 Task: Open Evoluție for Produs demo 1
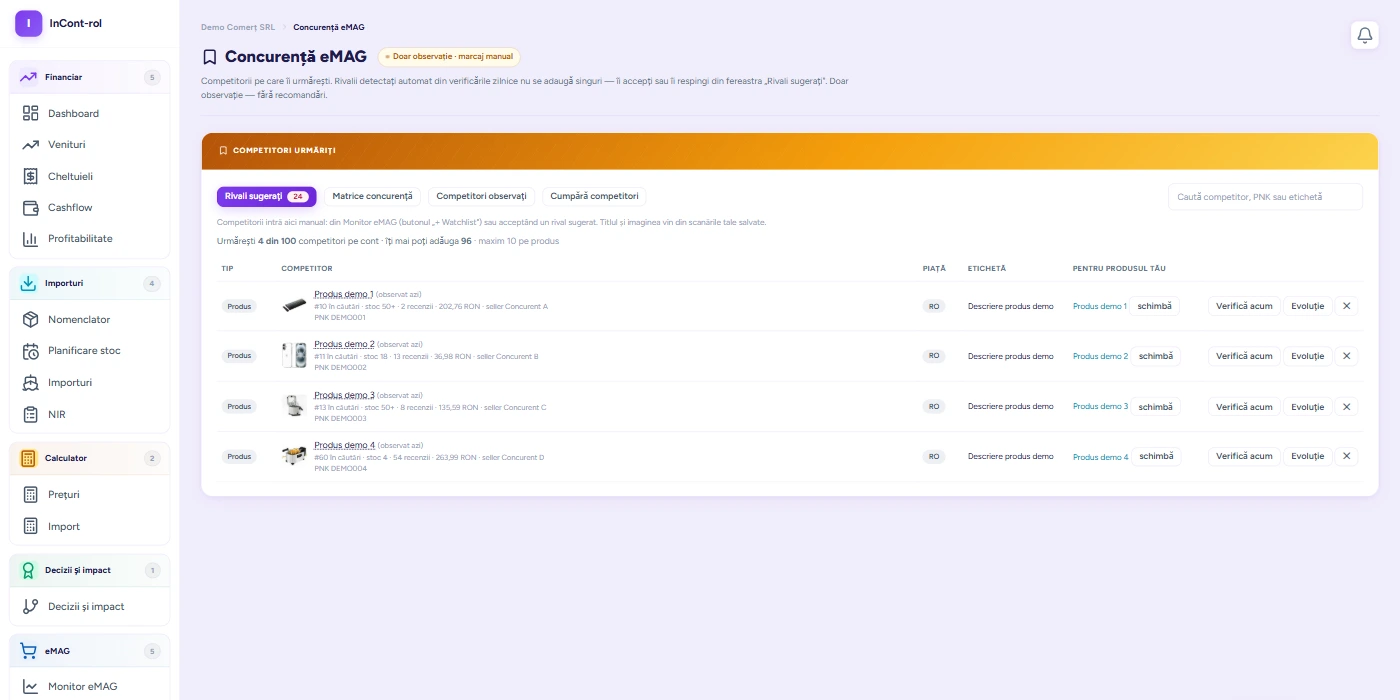pyautogui.click(x=1307, y=306)
